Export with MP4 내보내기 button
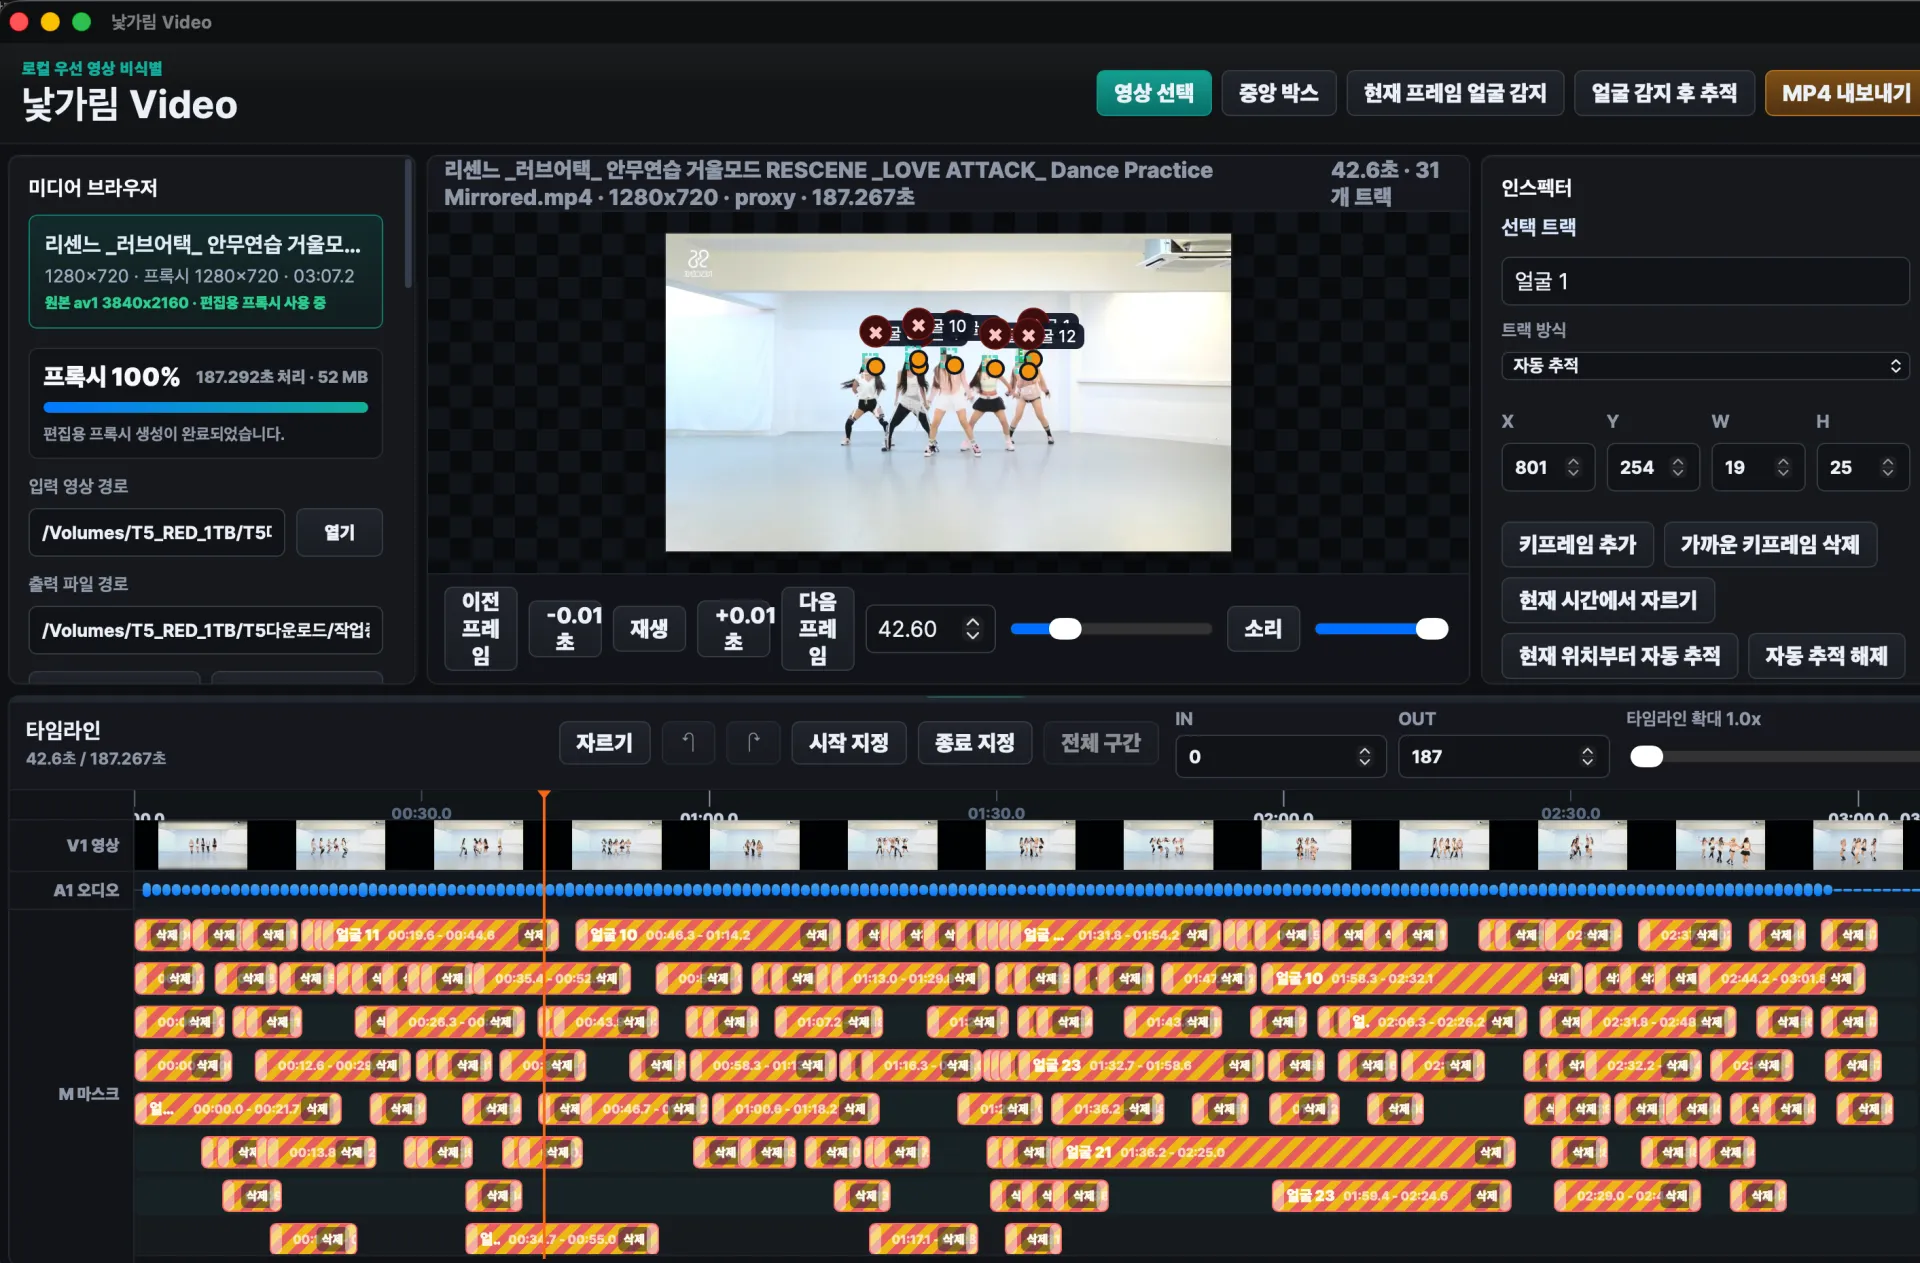Viewport: 1920px width, 1263px height. (x=1845, y=93)
